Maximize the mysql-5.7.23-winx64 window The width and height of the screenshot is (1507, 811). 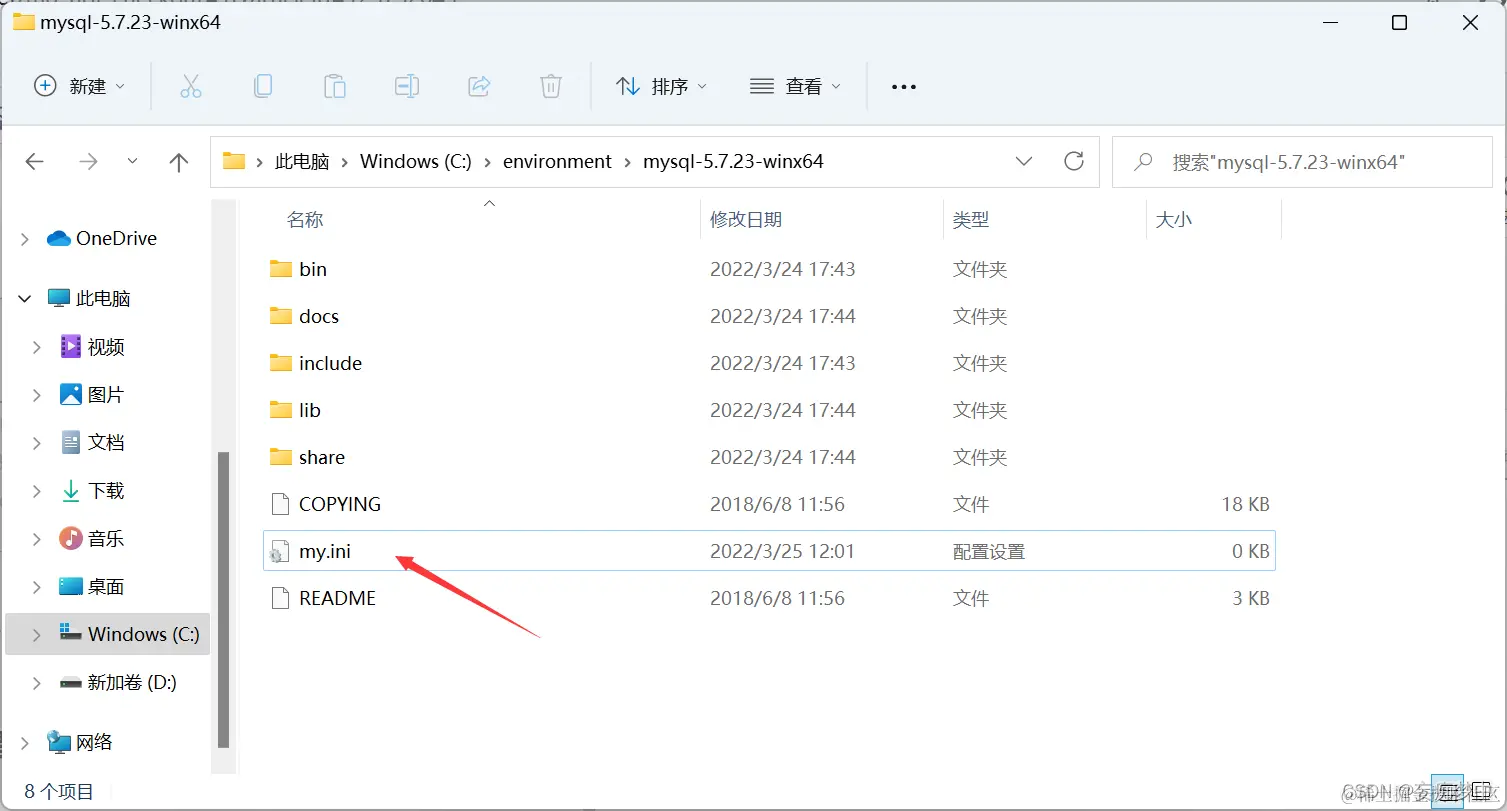(1400, 22)
